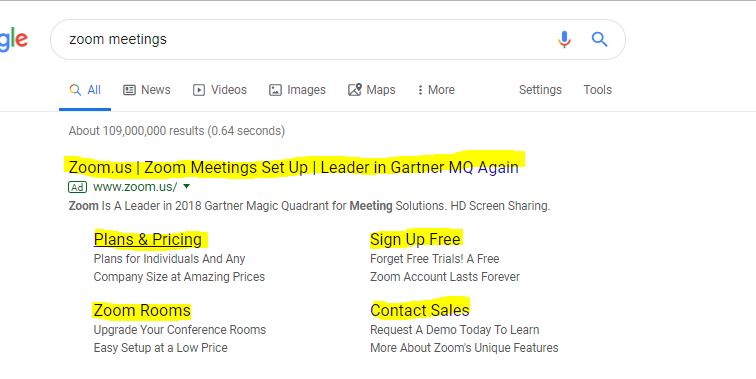Click the Google logo
Image resolution: width=756 pixels, height=379 pixels.
coord(14,40)
